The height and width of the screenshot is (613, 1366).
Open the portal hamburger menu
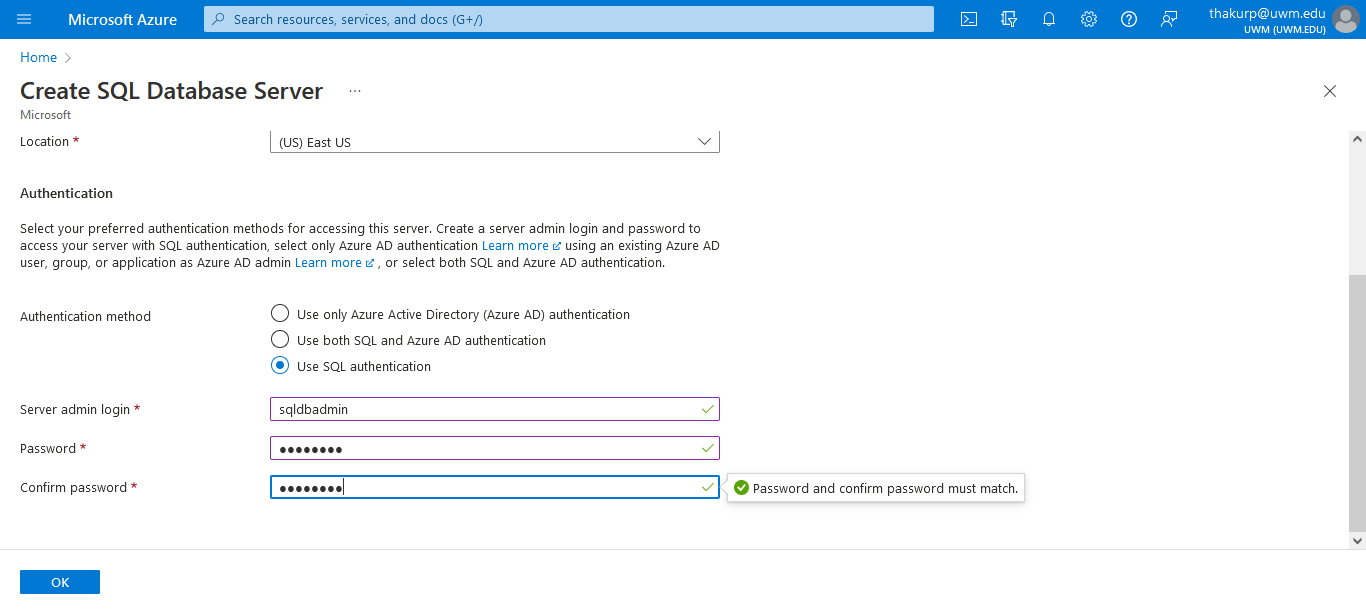click(x=25, y=18)
